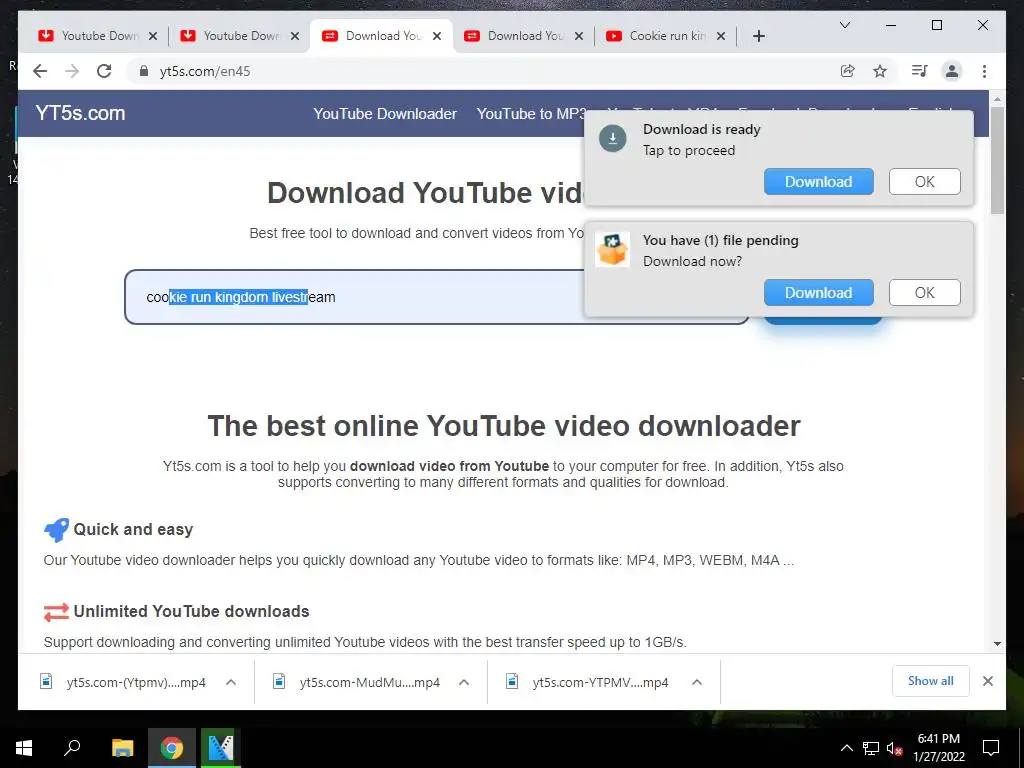
Task: Focus the video search input field
Action: pyautogui.click(x=436, y=297)
